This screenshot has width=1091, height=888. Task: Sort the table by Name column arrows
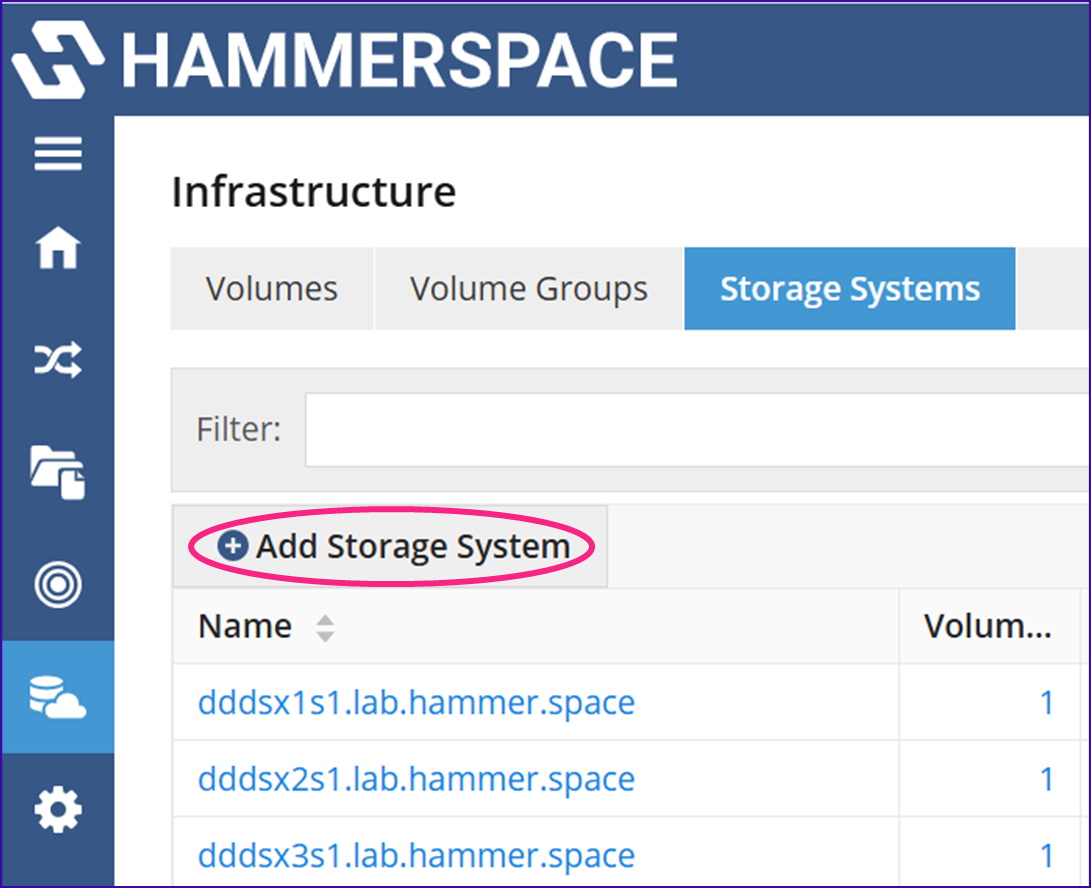[325, 628]
